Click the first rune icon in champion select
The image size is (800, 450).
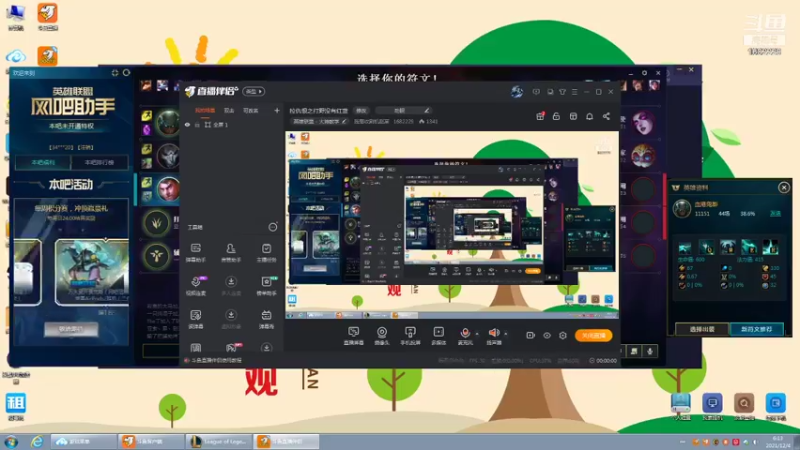coord(157,223)
